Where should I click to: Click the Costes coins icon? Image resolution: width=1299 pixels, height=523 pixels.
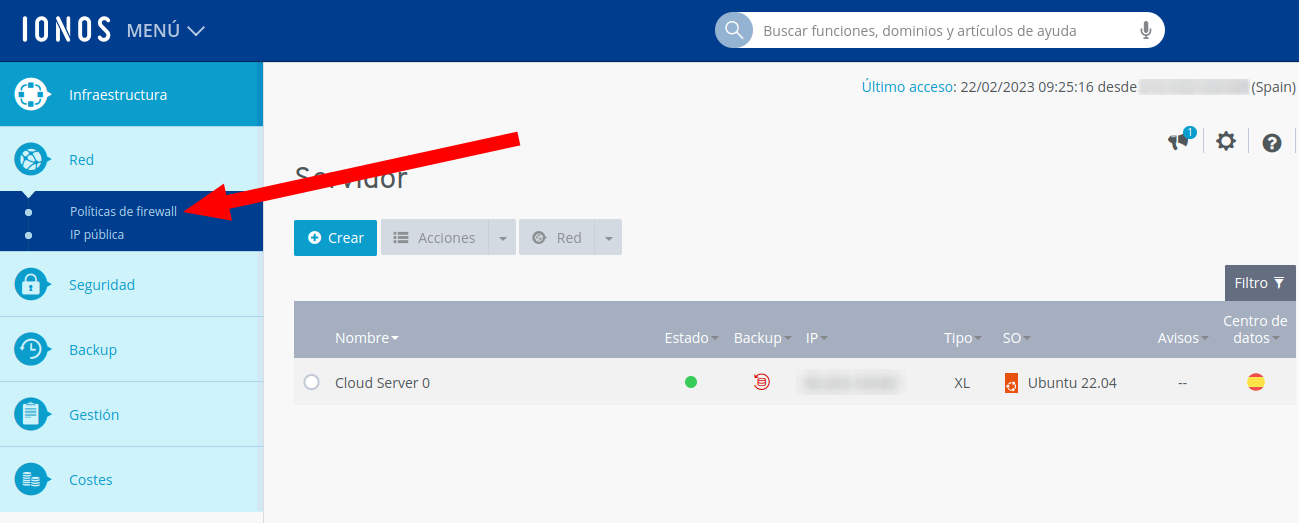coord(32,480)
